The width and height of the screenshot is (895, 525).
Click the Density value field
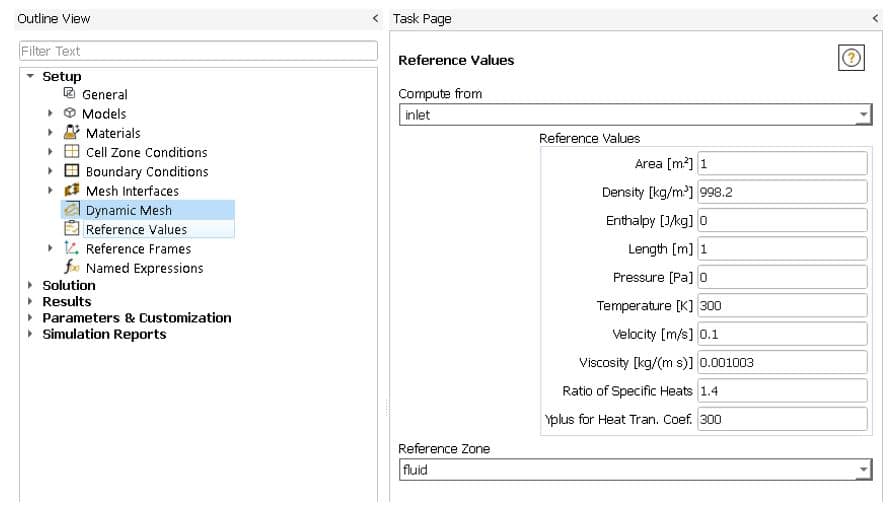point(782,192)
